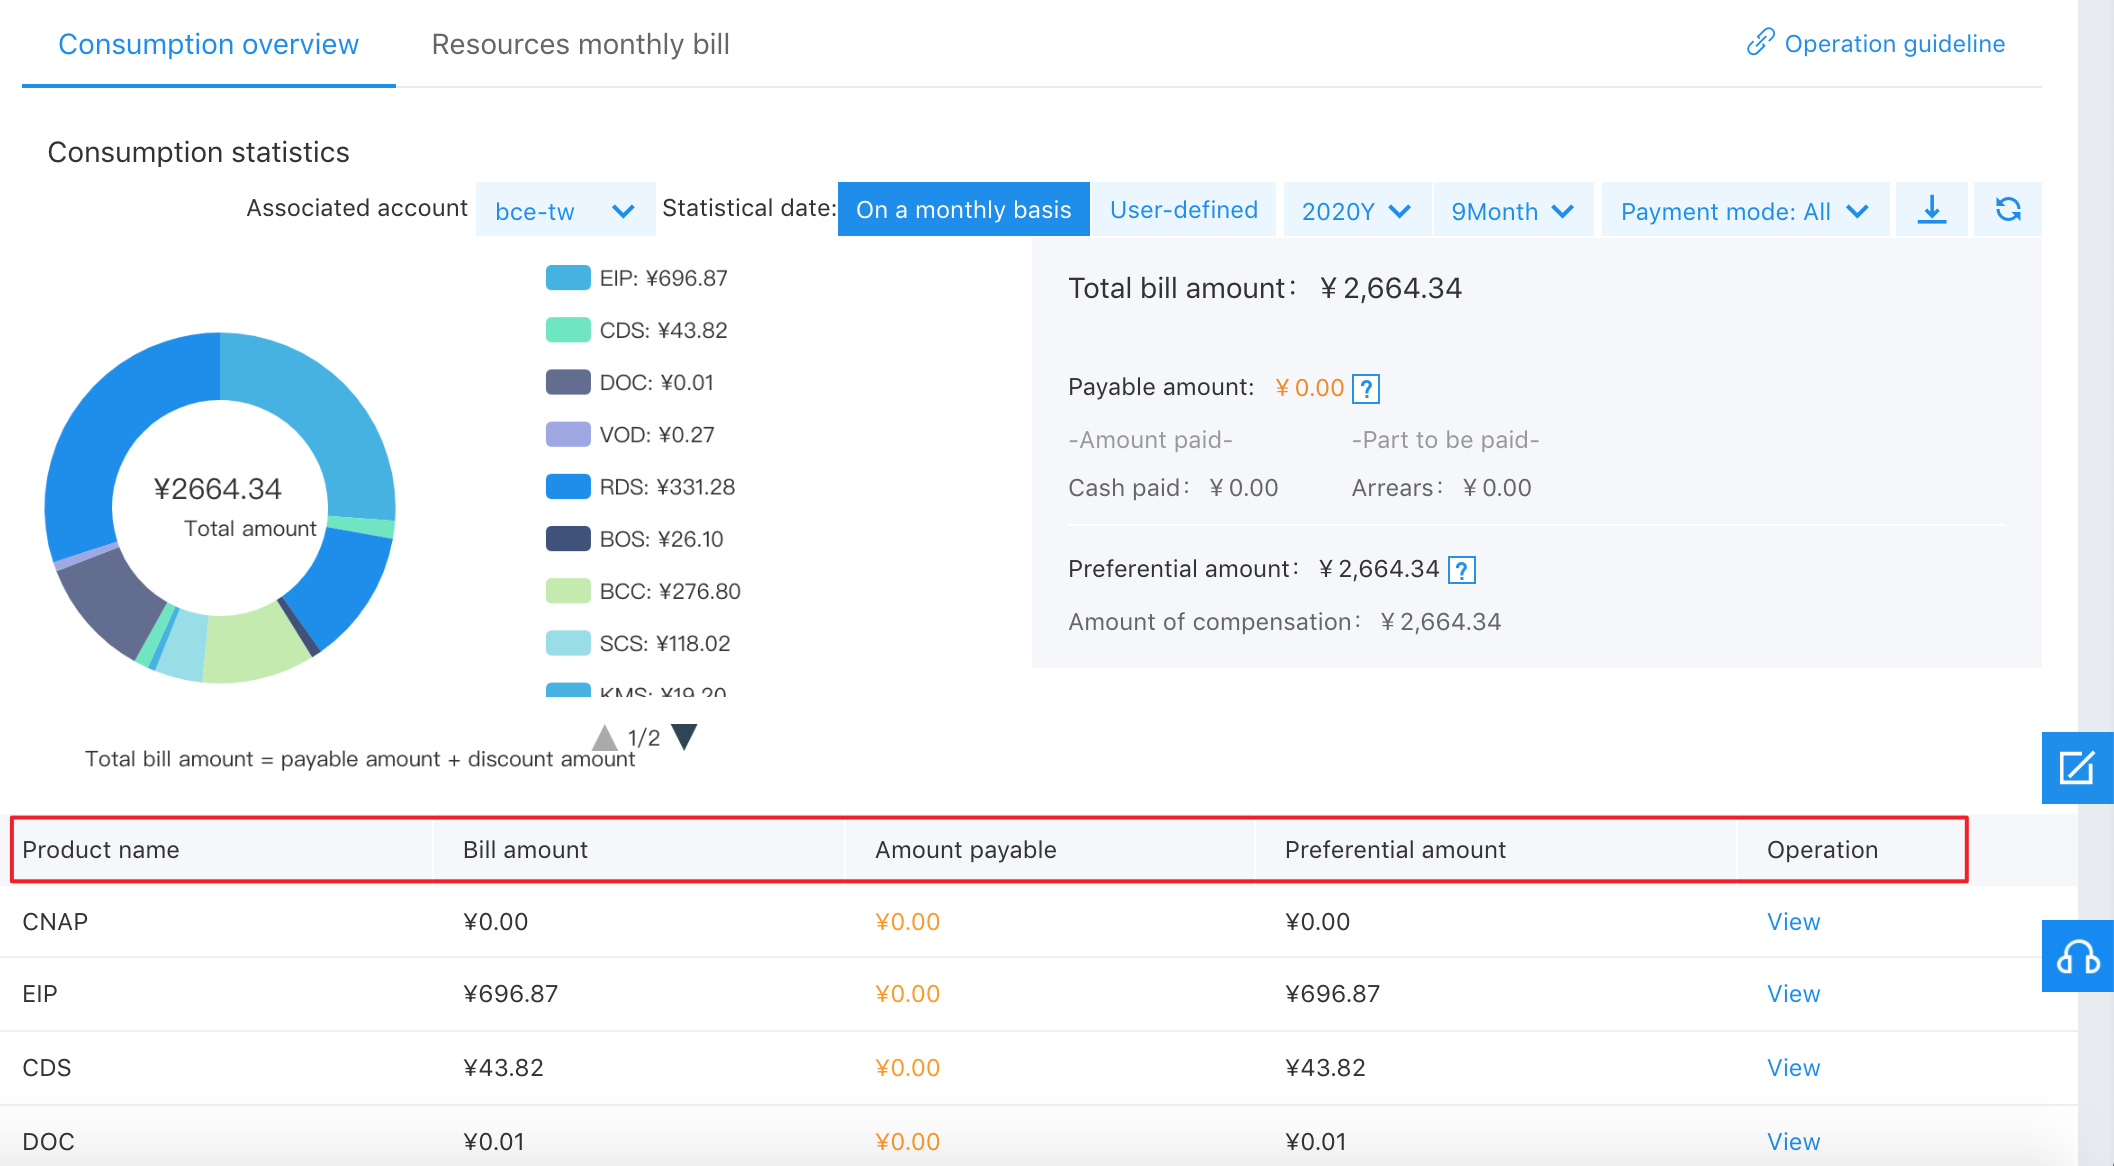Click the ¥2664.34 donut chart center total
Viewport: 2114px width, 1166px height.
point(218,489)
